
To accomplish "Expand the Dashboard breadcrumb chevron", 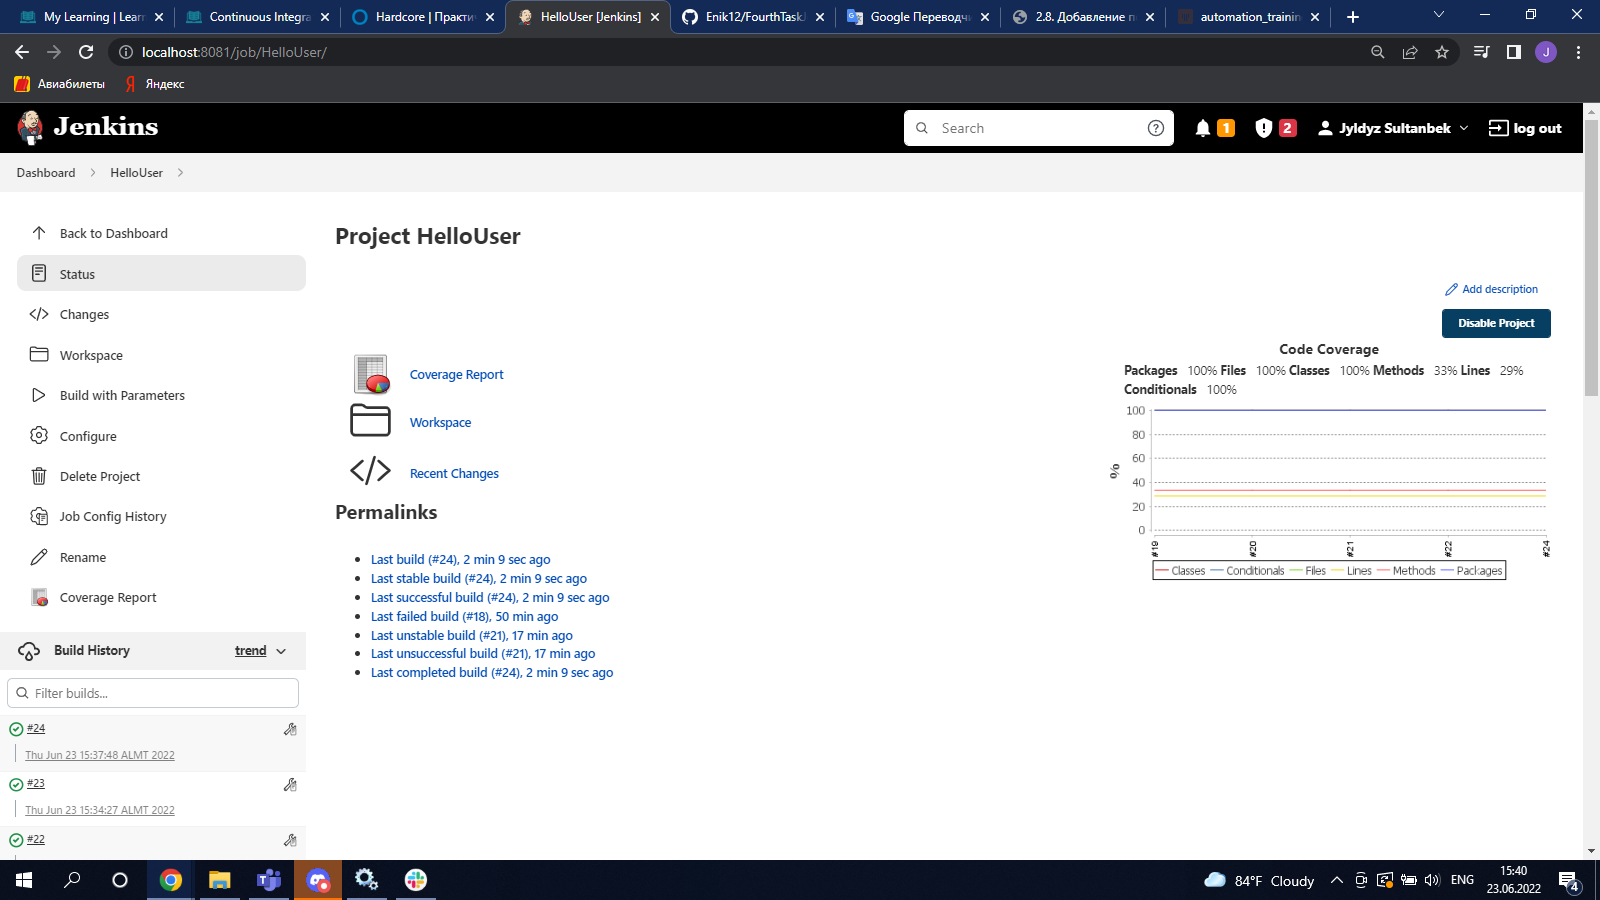I will tap(93, 173).
